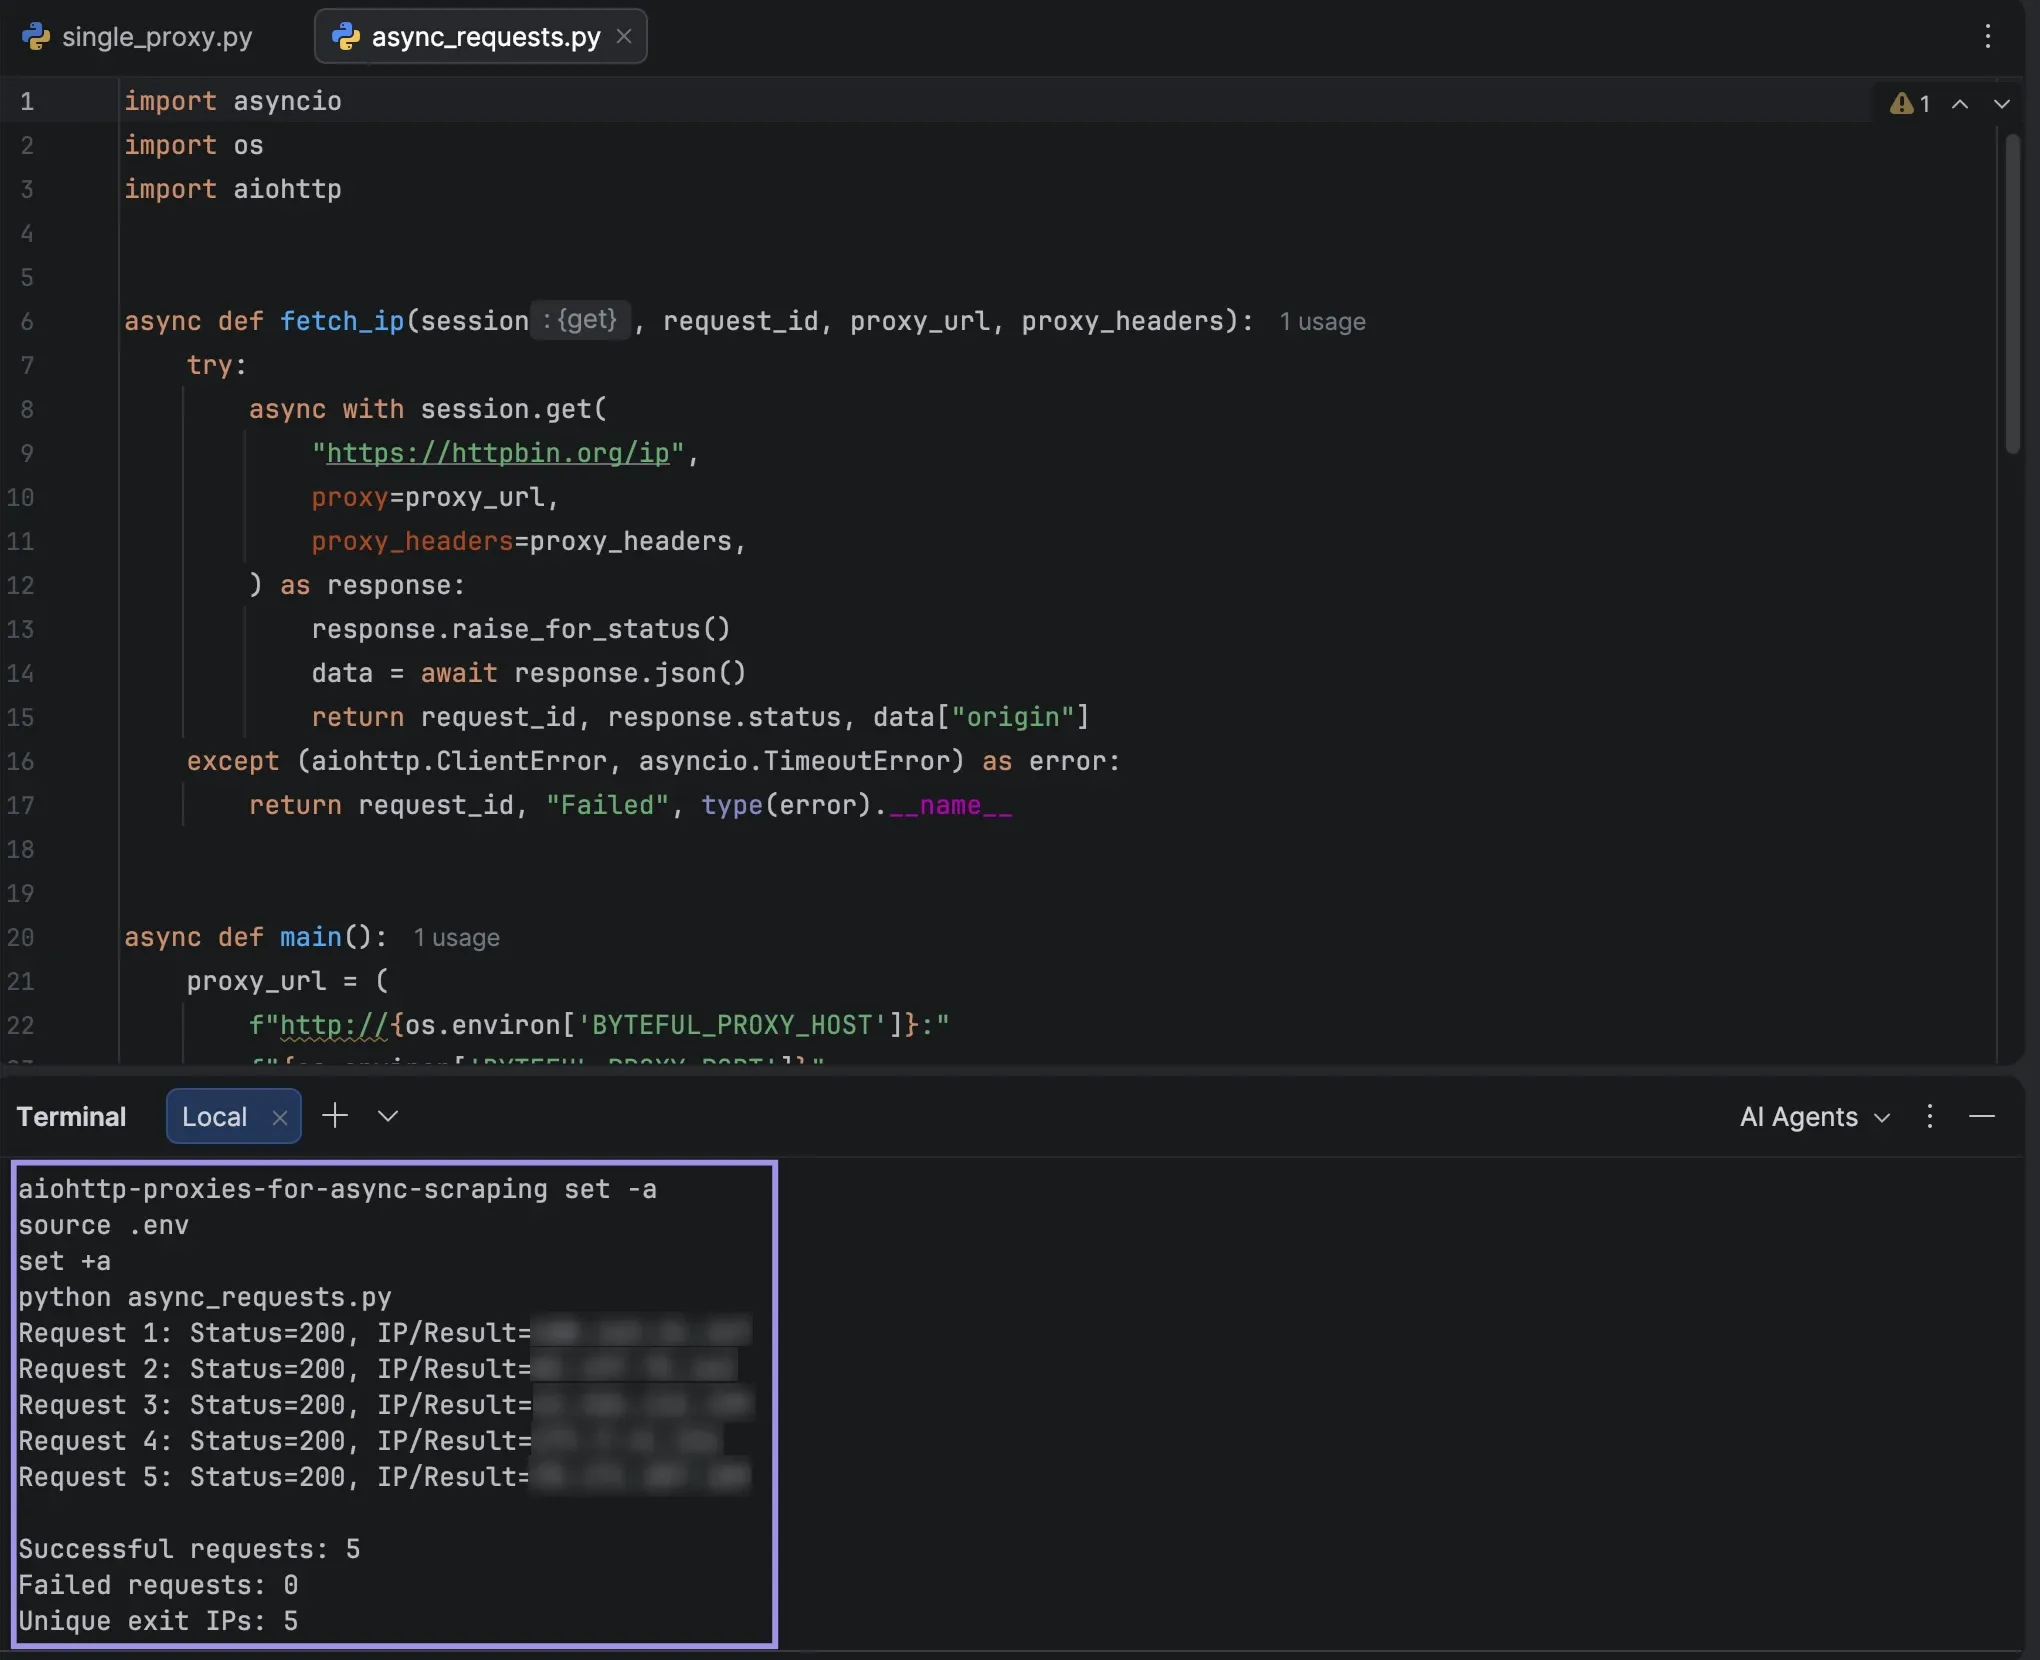This screenshot has width=2040, height=1660.
Task: Click 'Successful requests: 5' terminal output
Action: [189, 1549]
